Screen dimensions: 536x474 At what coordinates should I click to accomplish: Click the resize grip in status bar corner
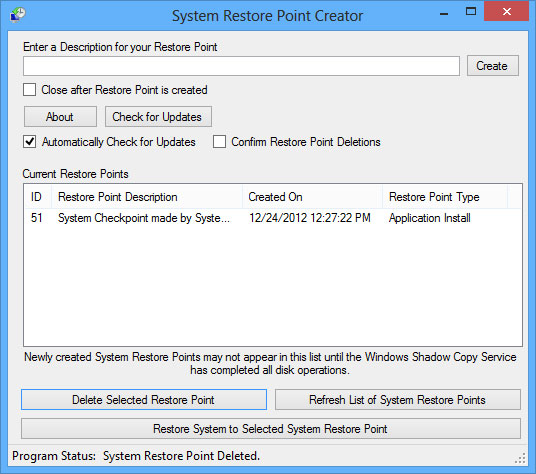[520, 458]
